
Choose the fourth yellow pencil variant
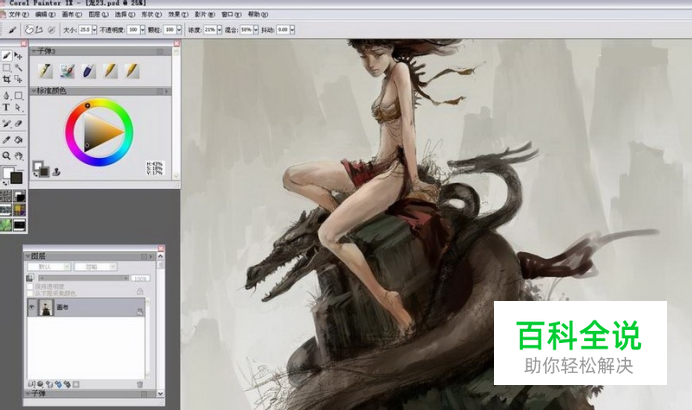click(x=110, y=71)
